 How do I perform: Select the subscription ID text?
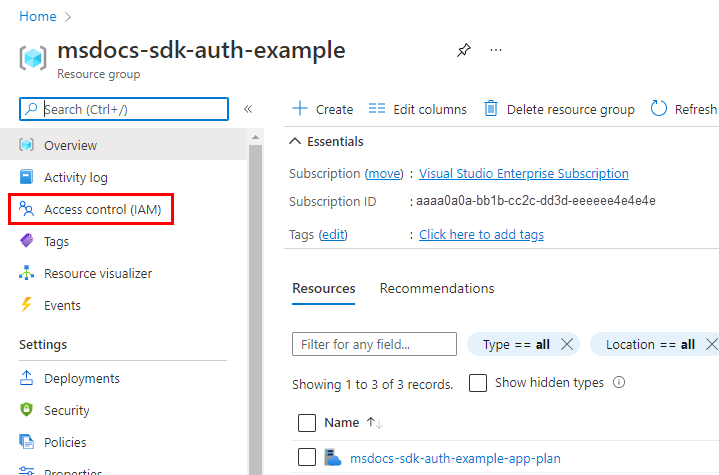pyautogui.click(x=536, y=201)
